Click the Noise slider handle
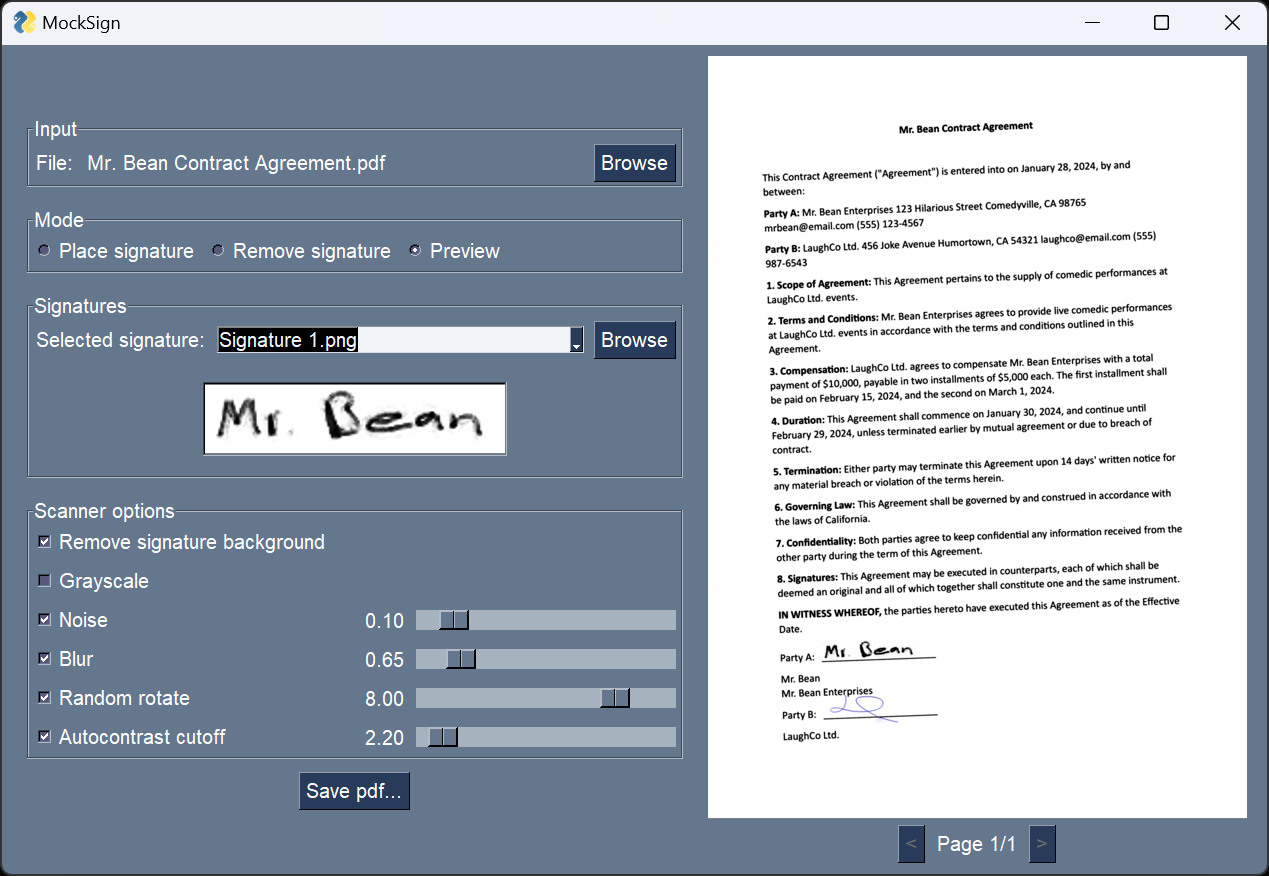Image resolution: width=1269 pixels, height=876 pixels. click(454, 620)
